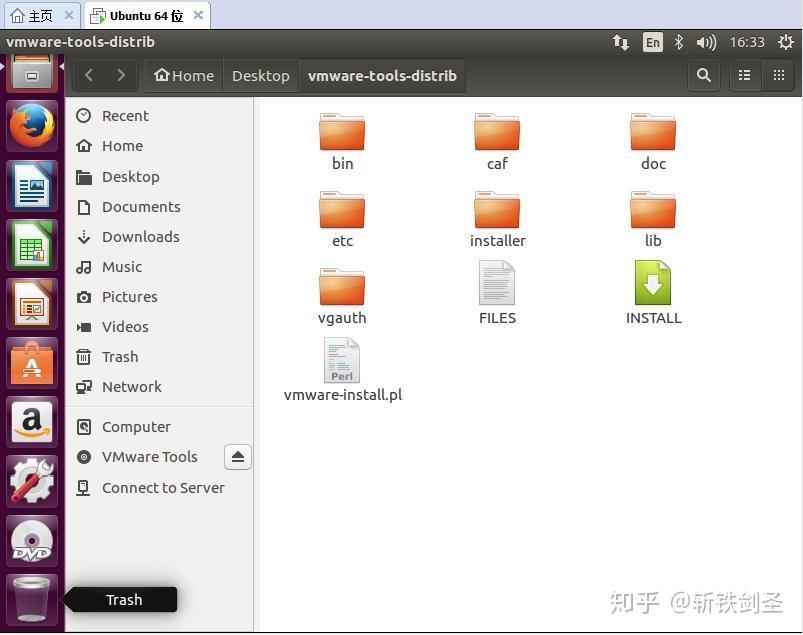
Task: Go to Home in the path bar
Action: [x=184, y=75]
